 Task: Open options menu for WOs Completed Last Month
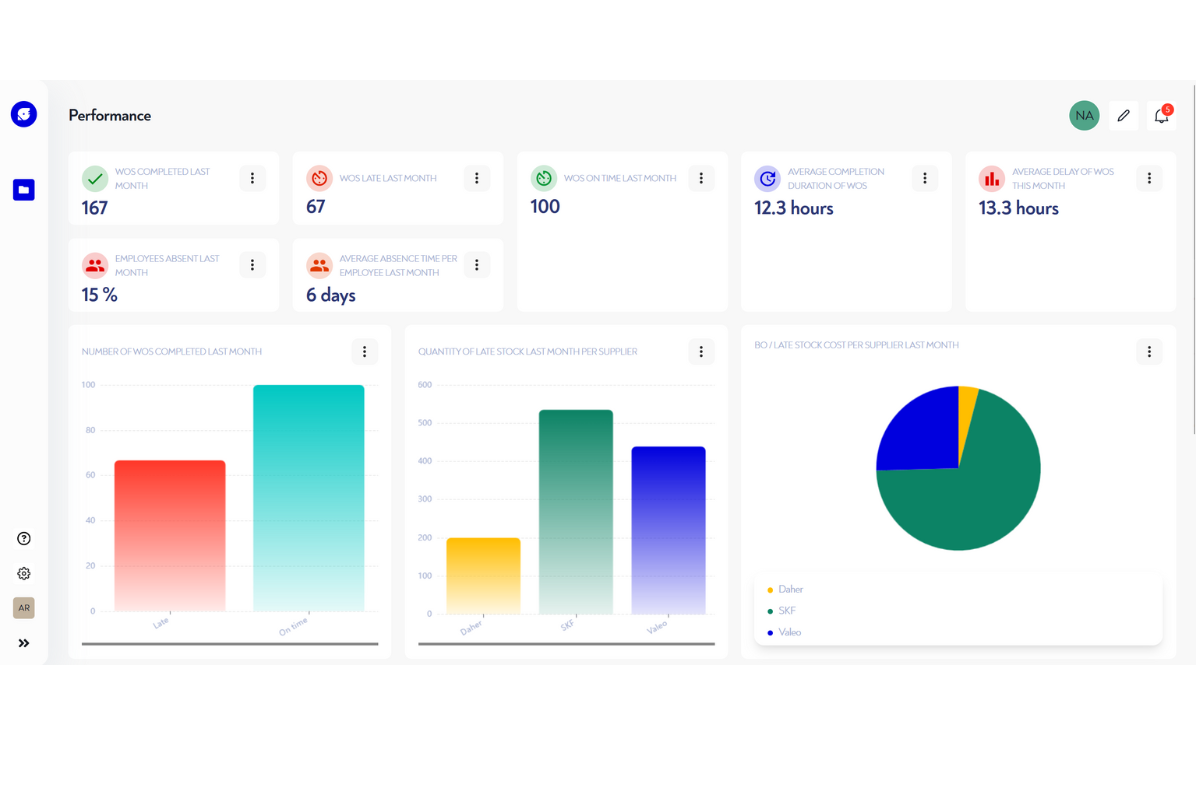click(252, 178)
